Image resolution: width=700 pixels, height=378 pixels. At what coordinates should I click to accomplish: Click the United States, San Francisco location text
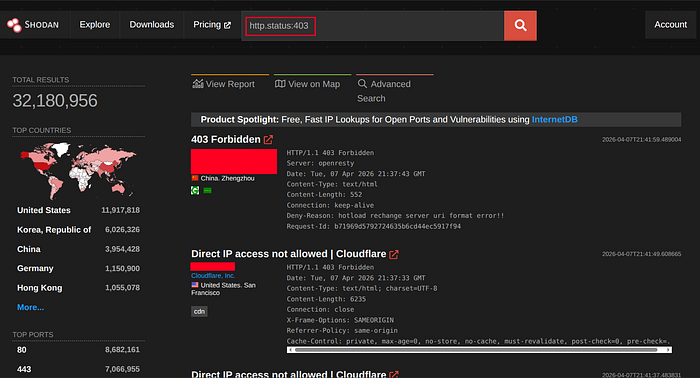pos(223,289)
